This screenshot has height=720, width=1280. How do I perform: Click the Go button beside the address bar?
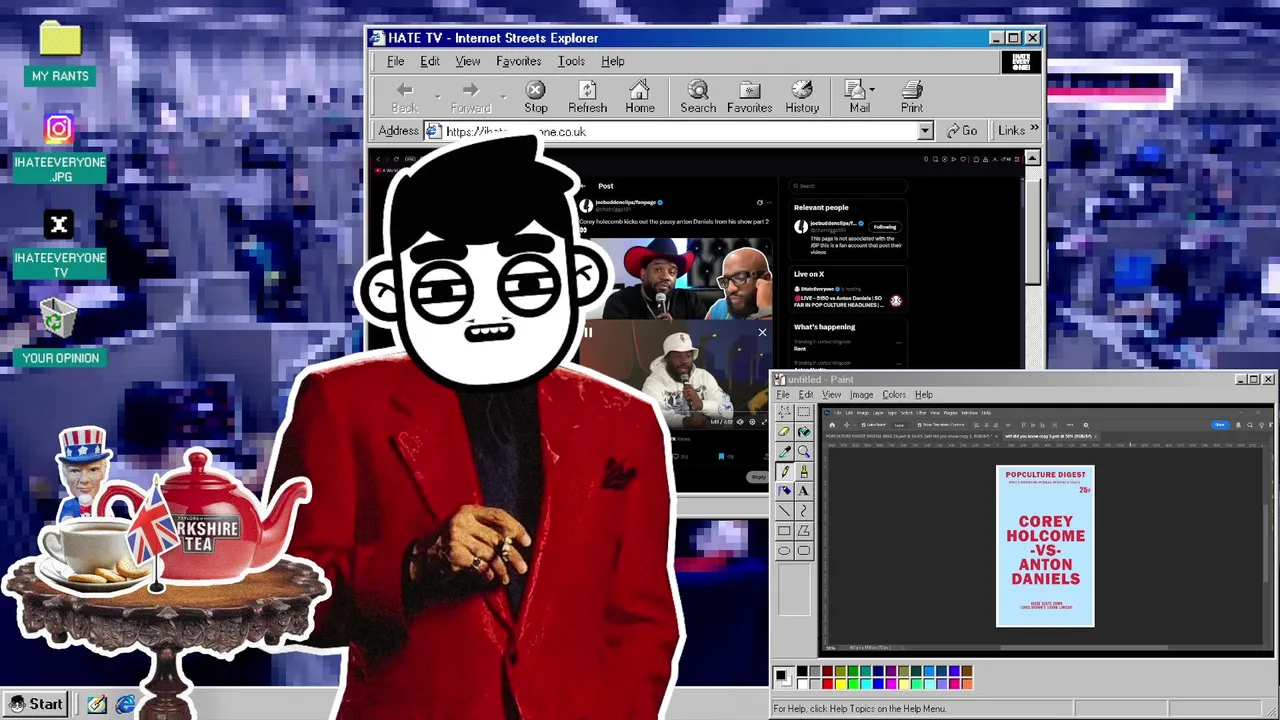click(x=962, y=131)
